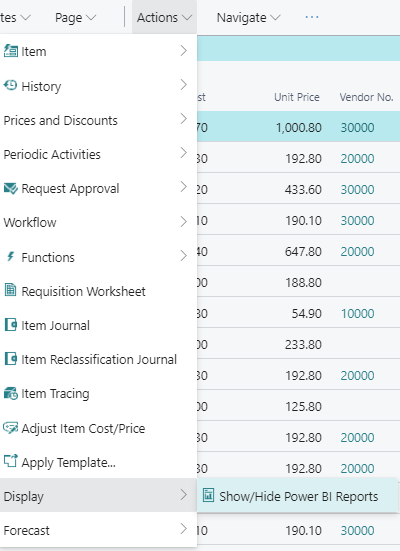Click the Apply Template icon
The height and width of the screenshot is (551, 400).
click(10, 461)
